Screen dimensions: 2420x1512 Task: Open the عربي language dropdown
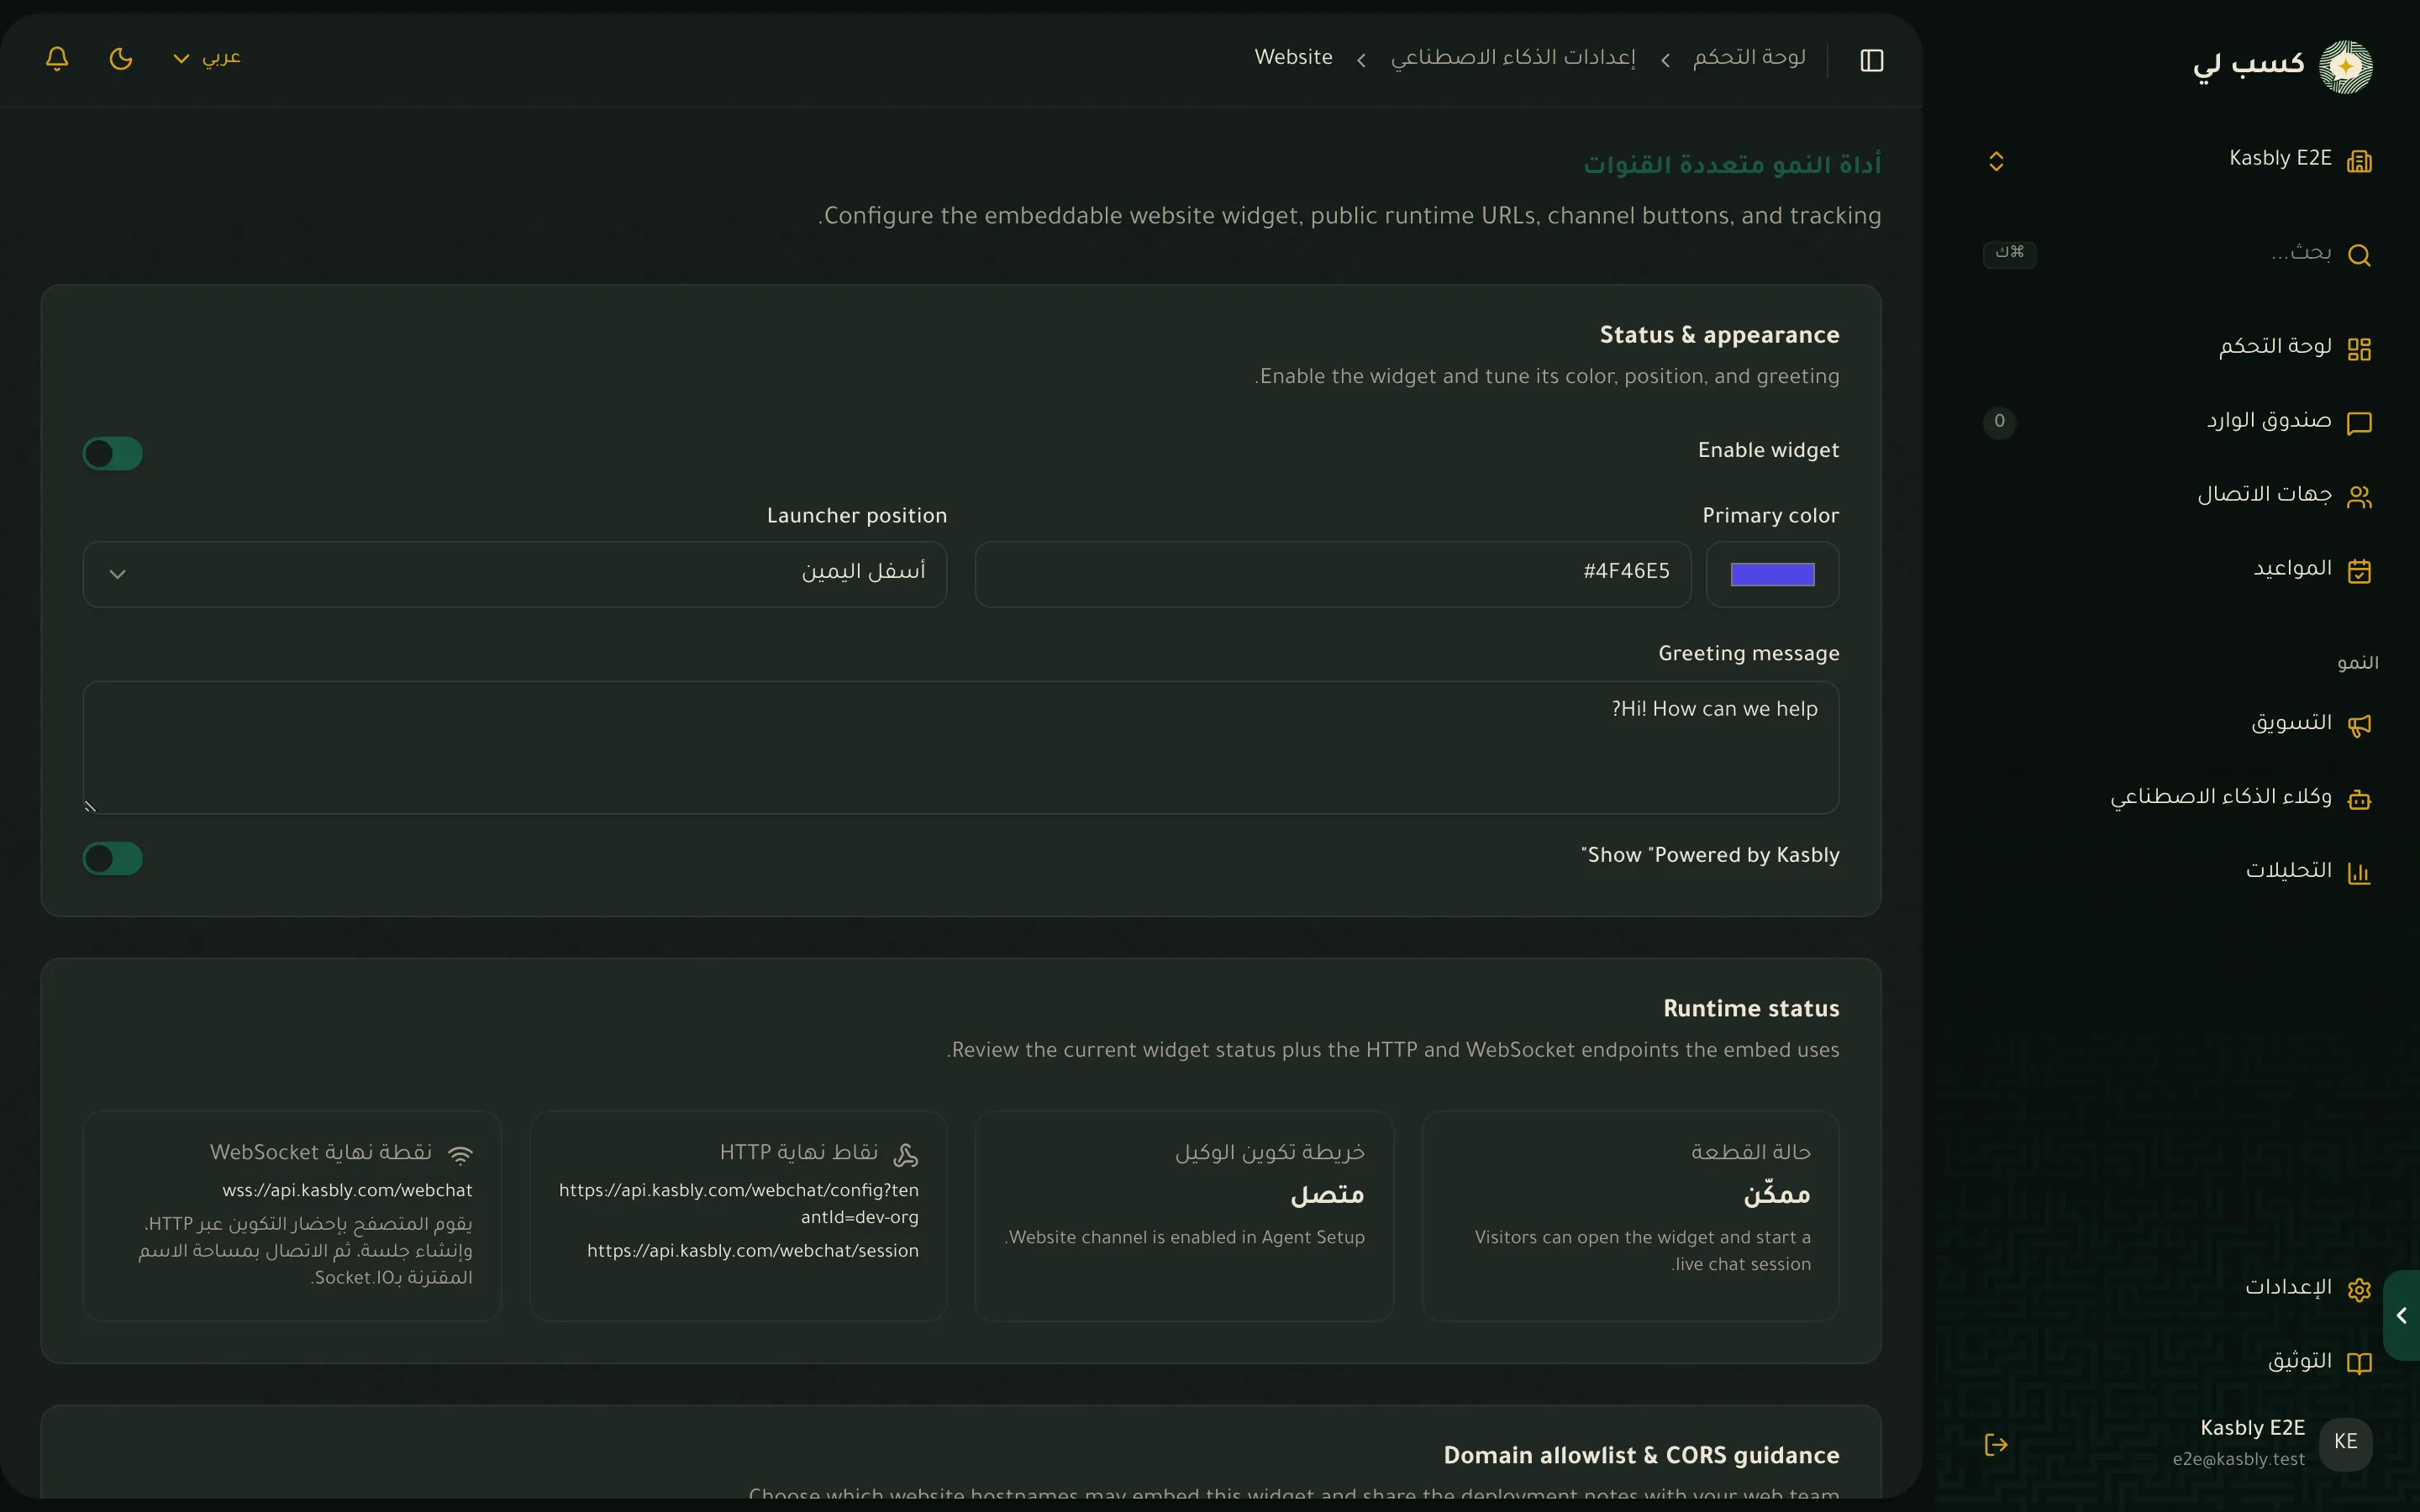(207, 58)
